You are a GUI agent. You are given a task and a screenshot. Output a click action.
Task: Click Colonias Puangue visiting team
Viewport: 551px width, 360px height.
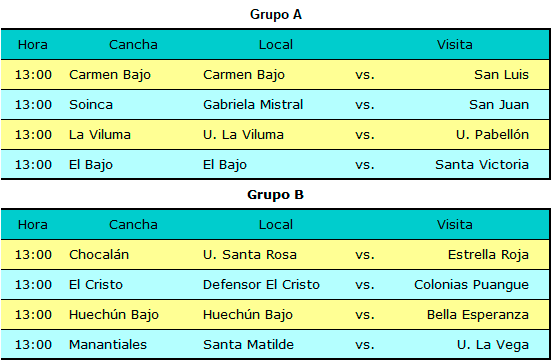tap(471, 285)
